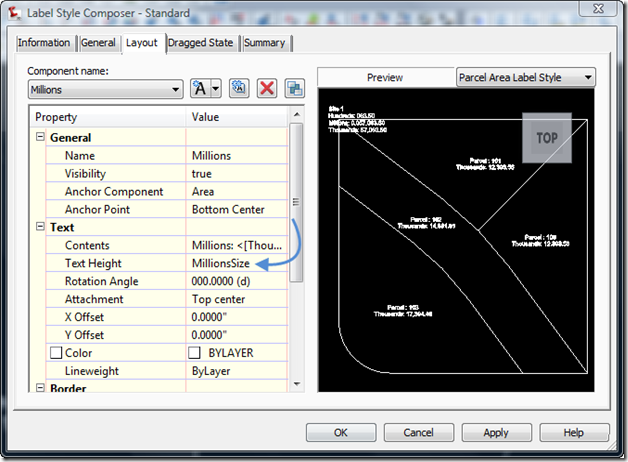Click the Apply button
628x462 pixels.
(496, 433)
